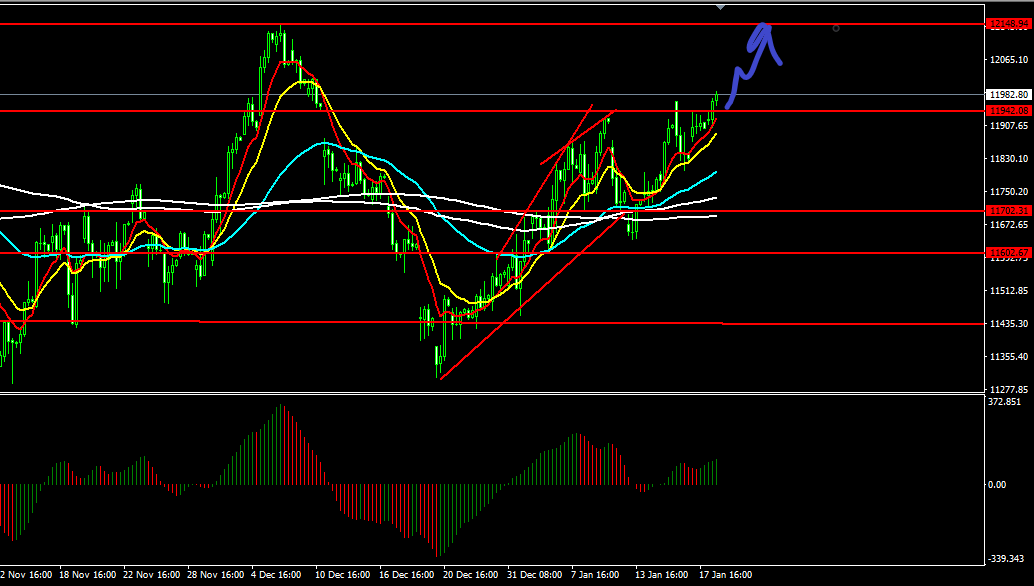Image resolution: width=1034 pixels, height=586 pixels.
Task: Click the chart shift triangle marker at top
Action: click(721, 7)
